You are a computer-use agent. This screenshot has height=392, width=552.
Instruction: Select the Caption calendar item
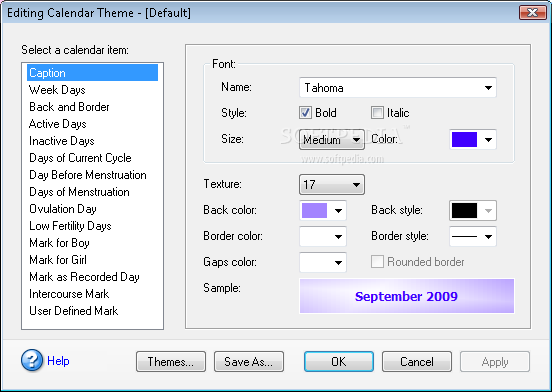92,72
